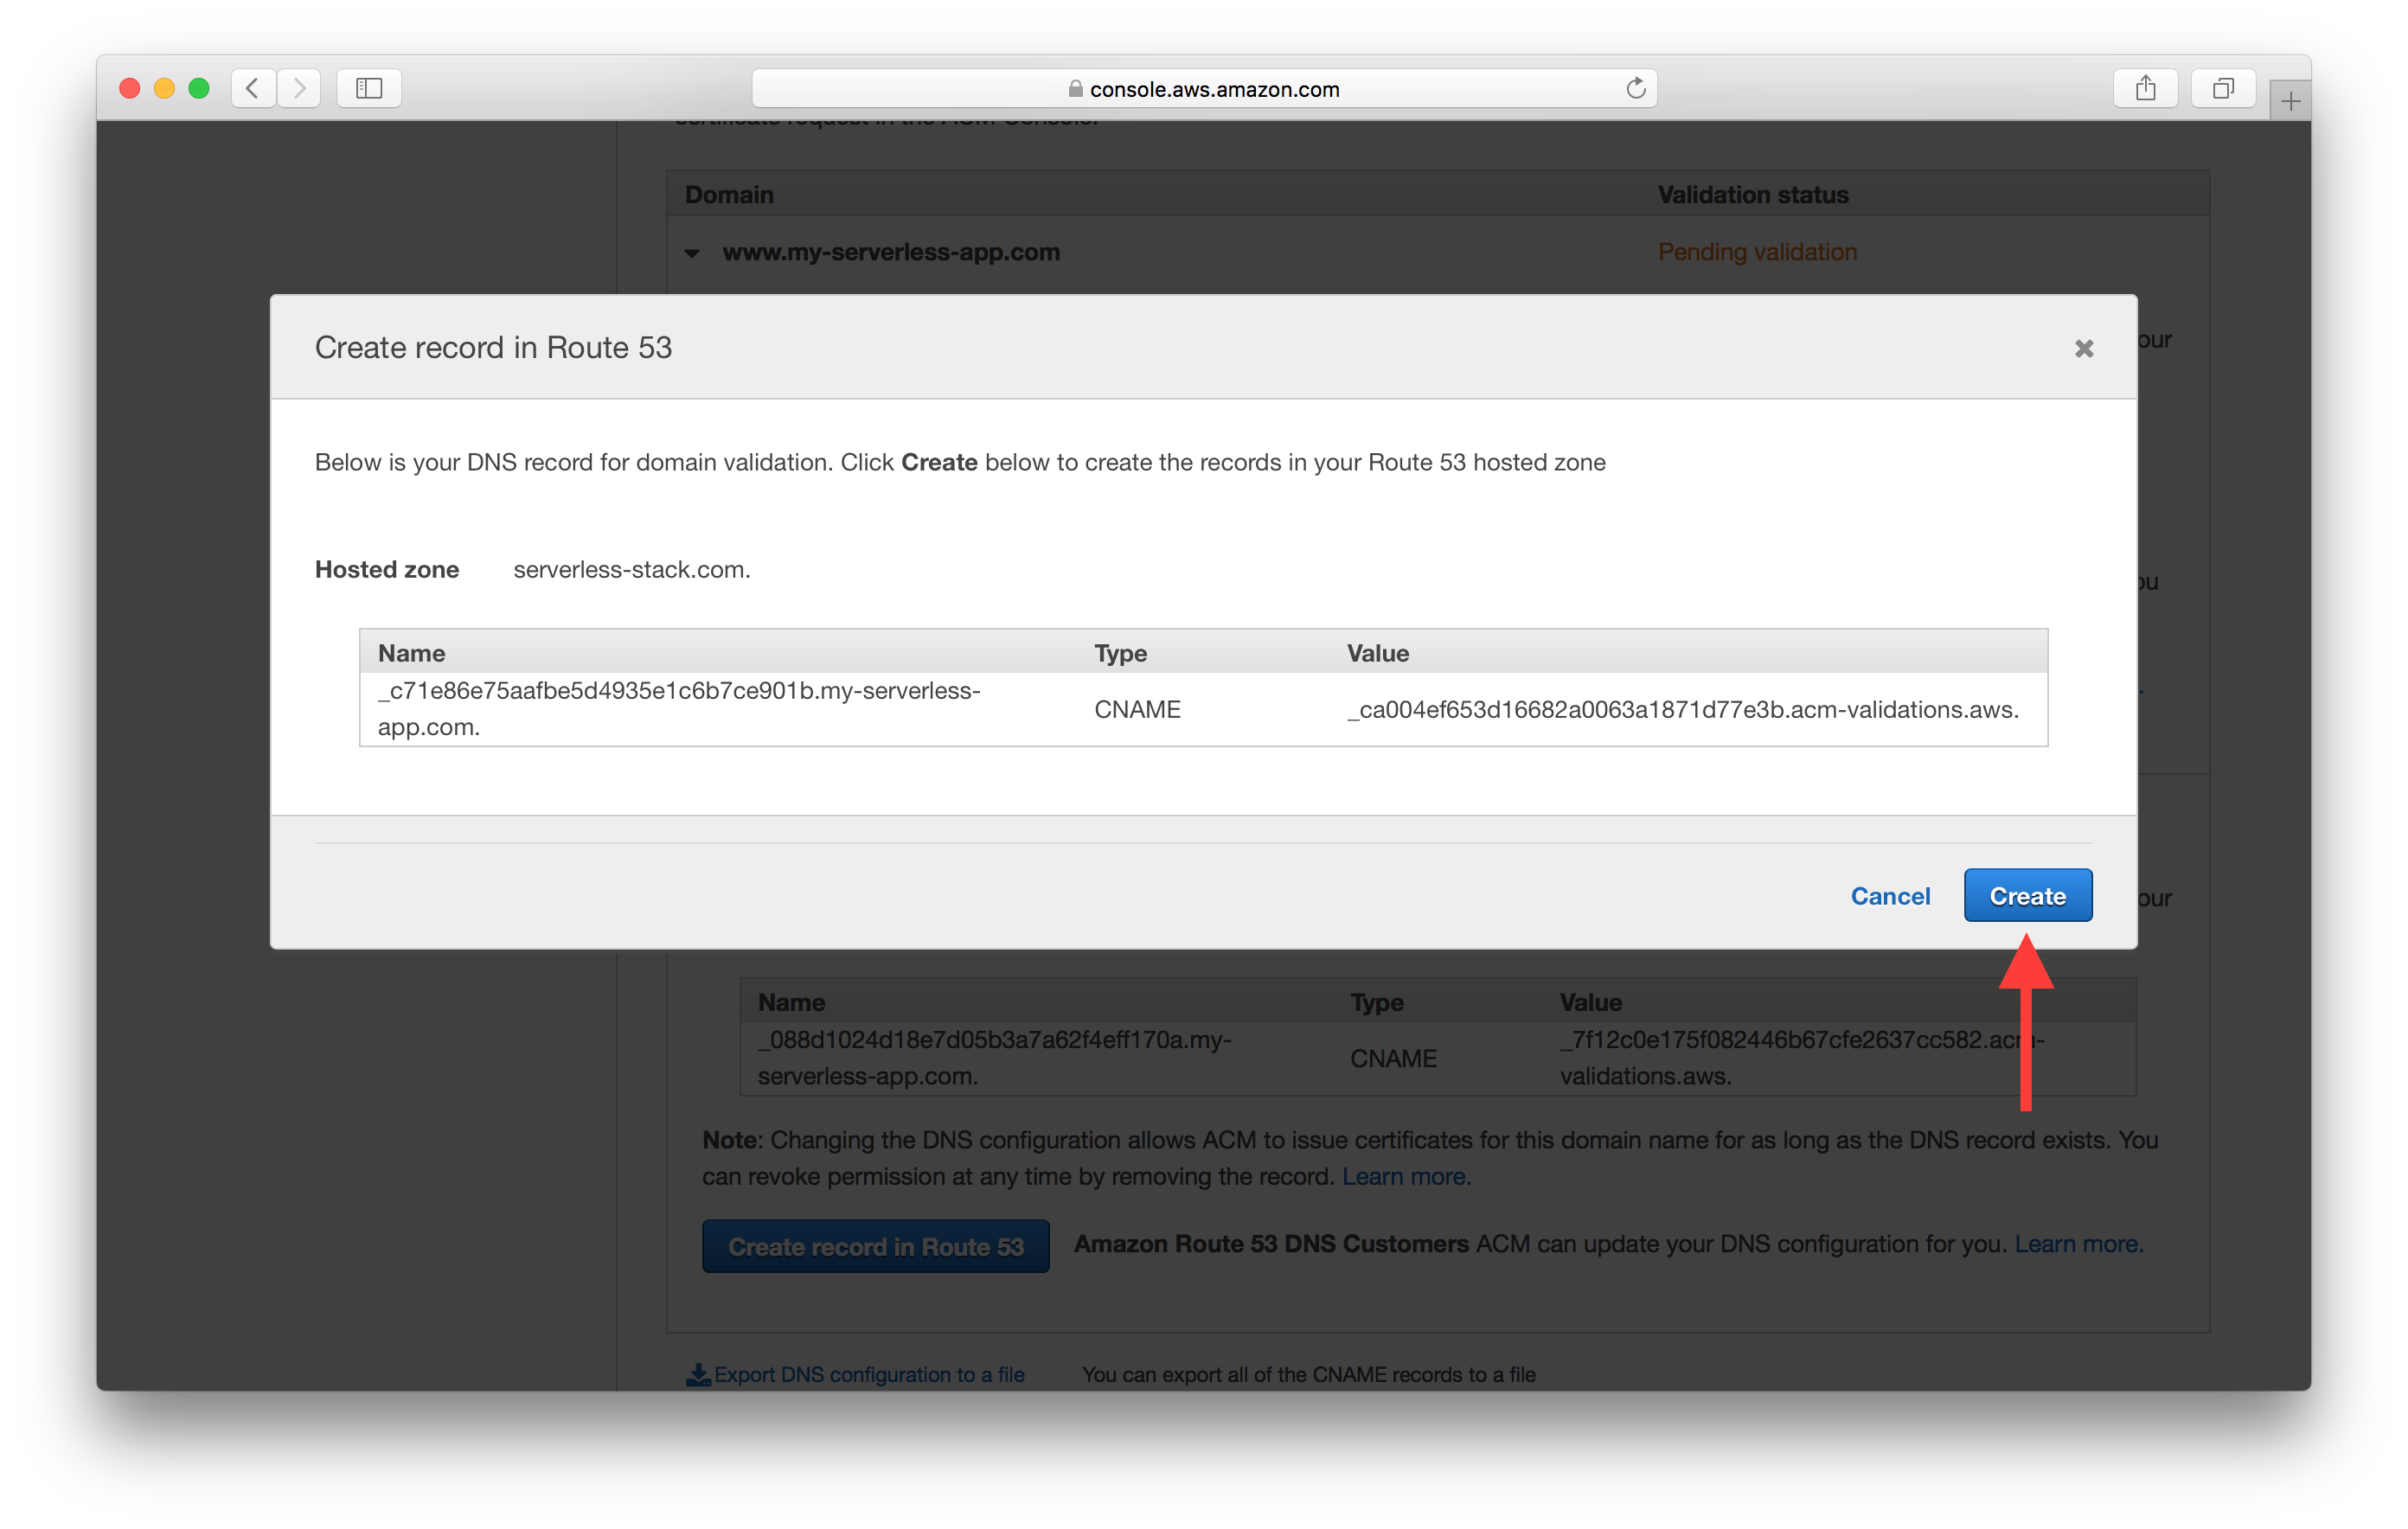2408x1529 pixels.
Task: Open Learn more link after the Note
Action: tap(1405, 1176)
